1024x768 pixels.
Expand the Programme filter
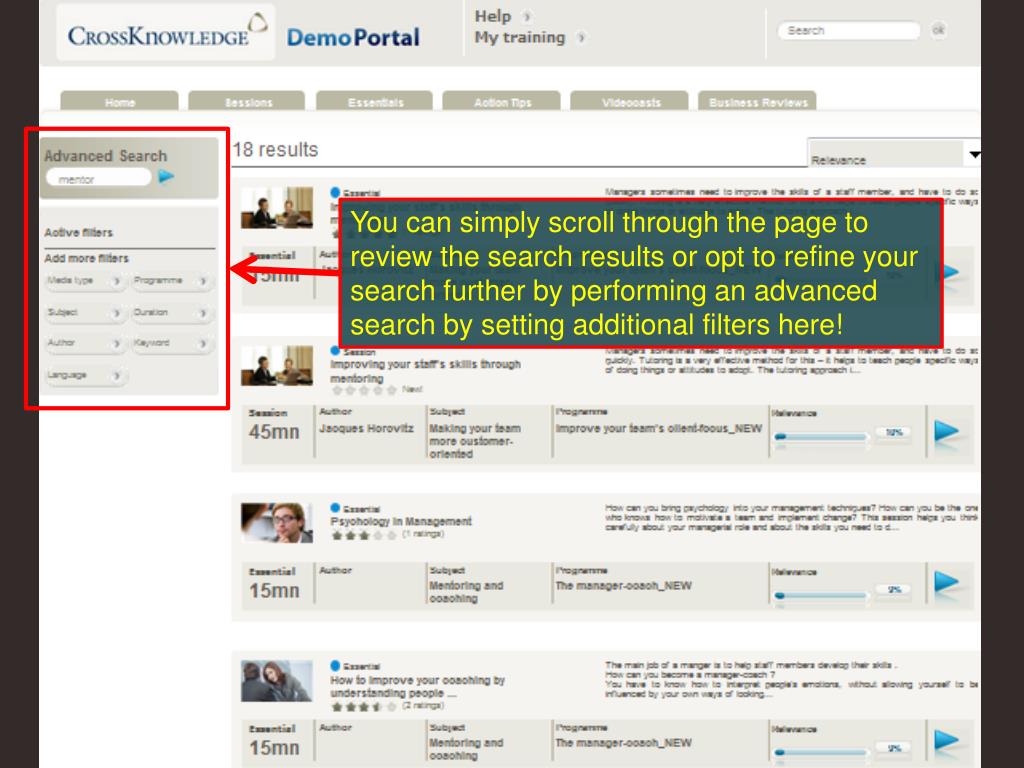(x=172, y=281)
